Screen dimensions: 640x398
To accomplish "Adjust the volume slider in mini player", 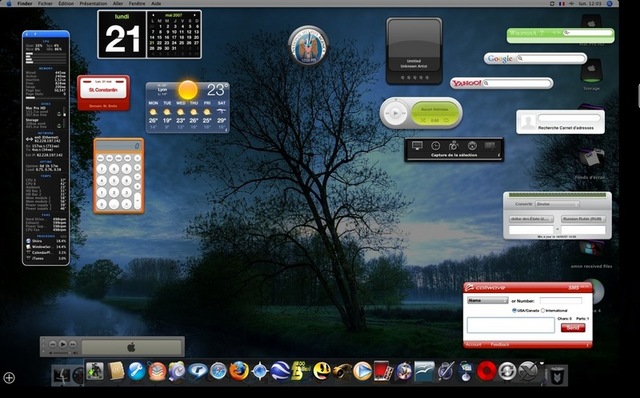I will [62, 353].
